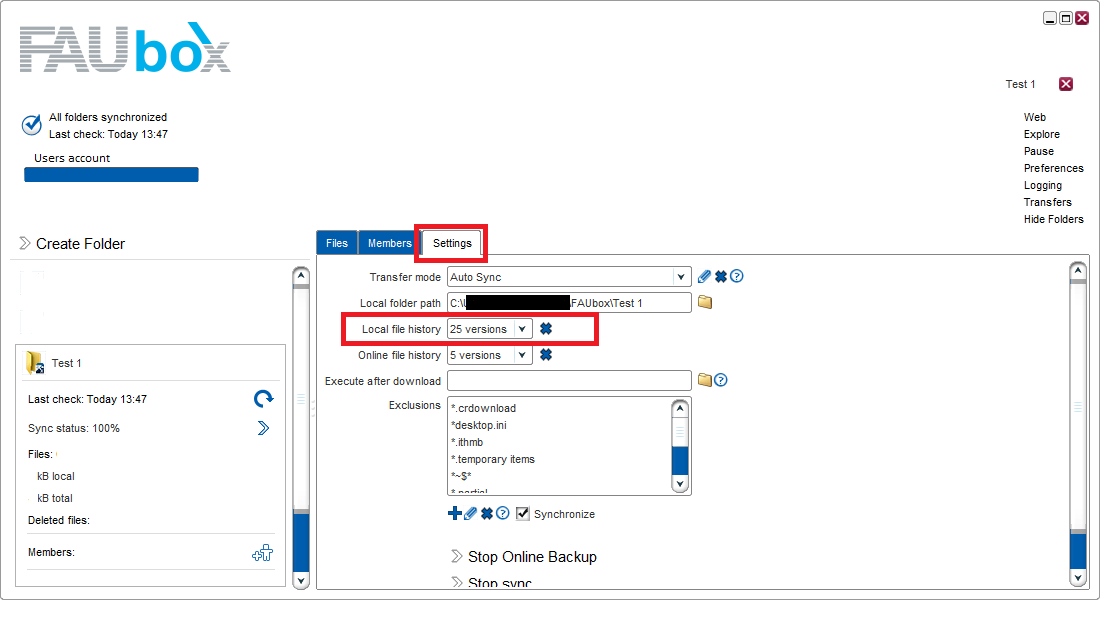The height and width of the screenshot is (636, 1100).
Task: Pause syncing via the Pause link
Action: pos(1039,151)
